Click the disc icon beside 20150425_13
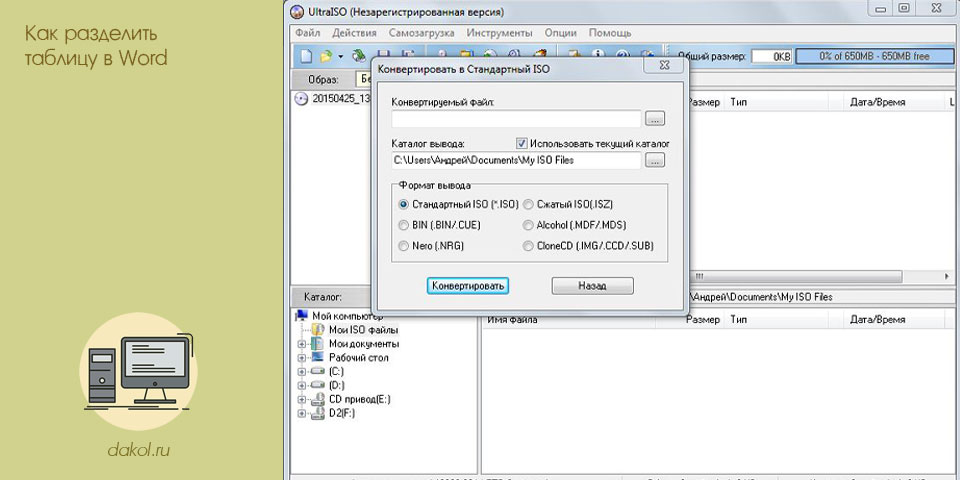Image resolution: width=960 pixels, height=480 pixels. pyautogui.click(x=301, y=99)
